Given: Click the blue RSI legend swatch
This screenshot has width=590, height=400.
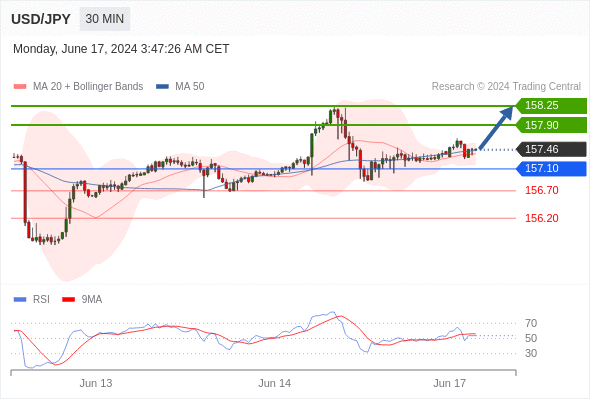Looking at the screenshot, I should click(20, 300).
